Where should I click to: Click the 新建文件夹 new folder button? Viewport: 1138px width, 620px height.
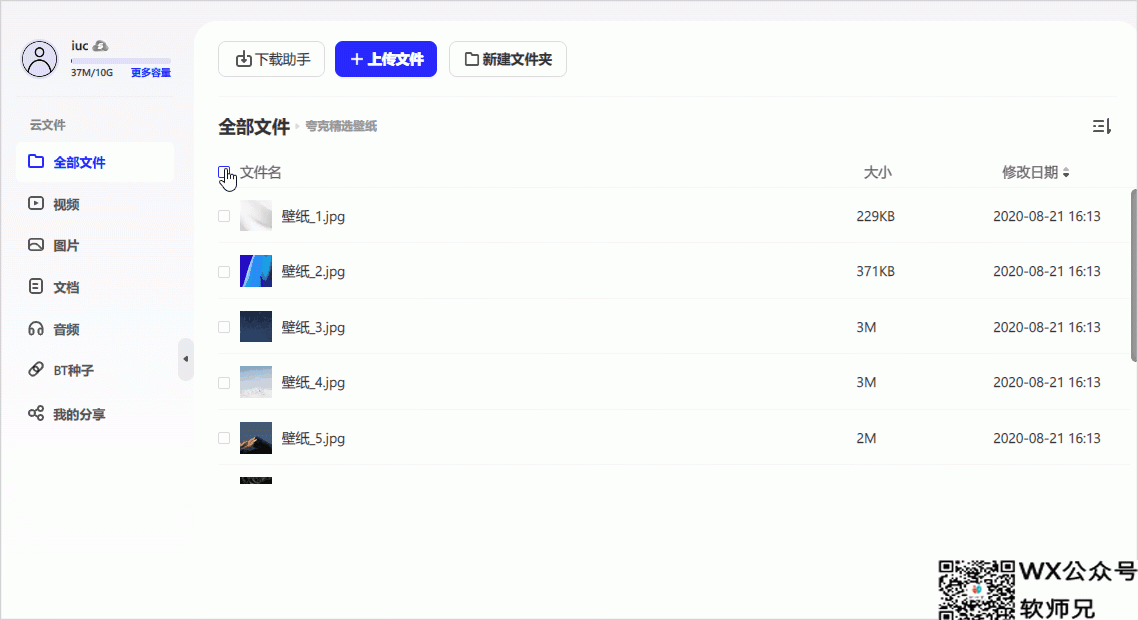pos(508,59)
